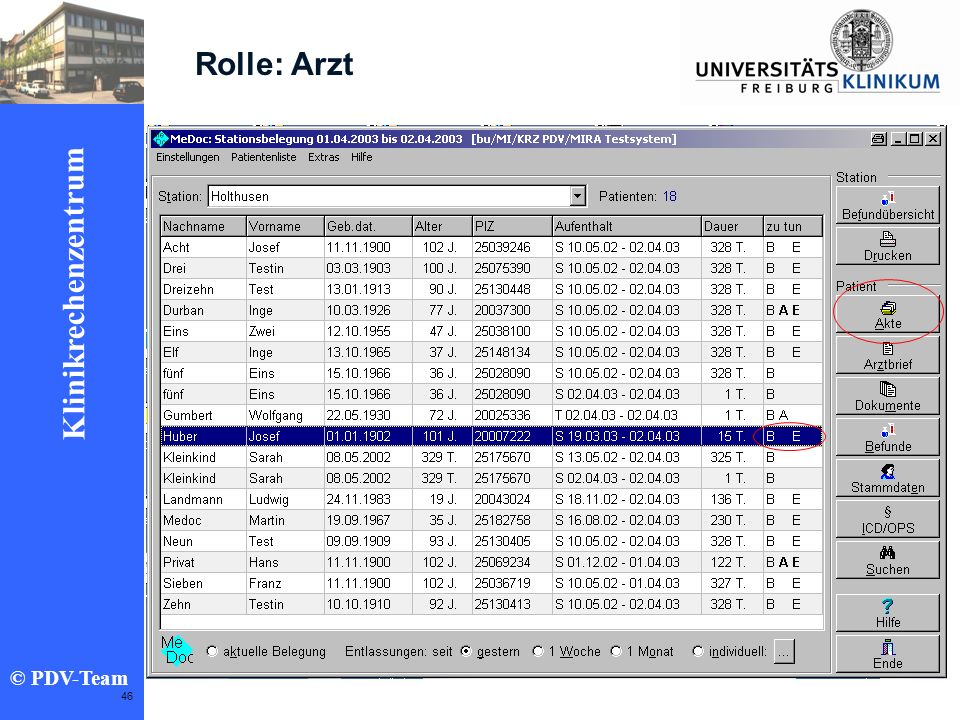Sort by the Geb.dat. column header
This screenshot has height=720, width=960.
(368, 227)
